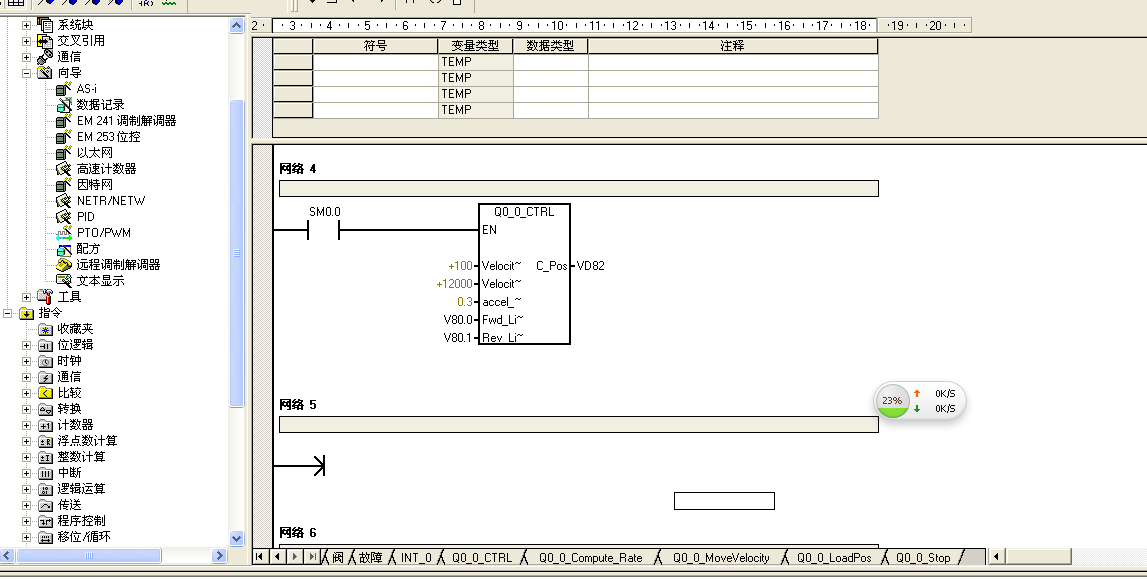Expand the 系统块 tree node
This screenshot has height=579, width=1147.
27,25
